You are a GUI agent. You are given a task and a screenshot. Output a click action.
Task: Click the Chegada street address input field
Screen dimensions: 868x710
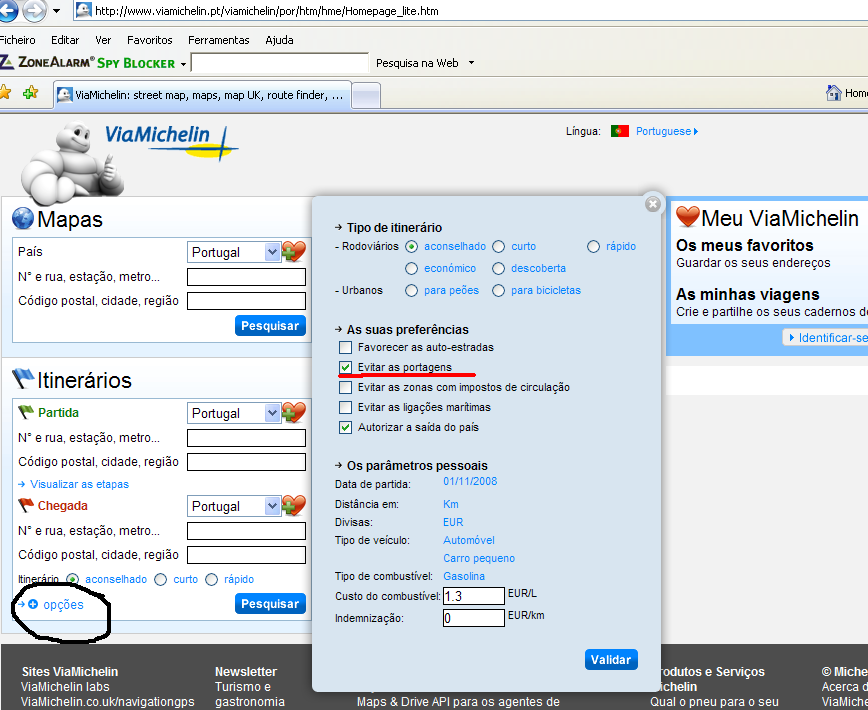click(246, 531)
